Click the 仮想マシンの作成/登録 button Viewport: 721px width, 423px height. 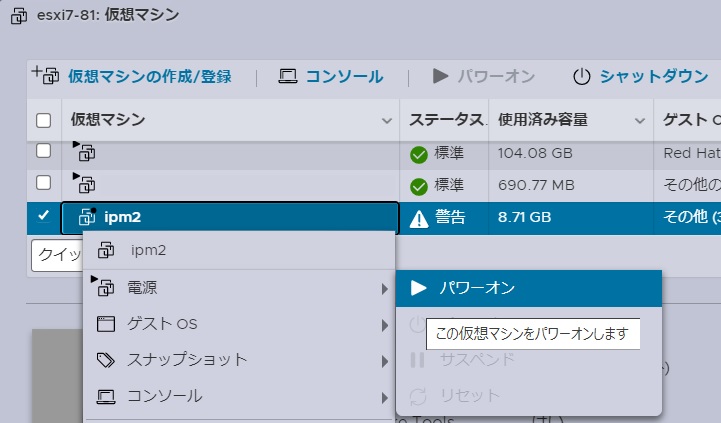point(149,76)
